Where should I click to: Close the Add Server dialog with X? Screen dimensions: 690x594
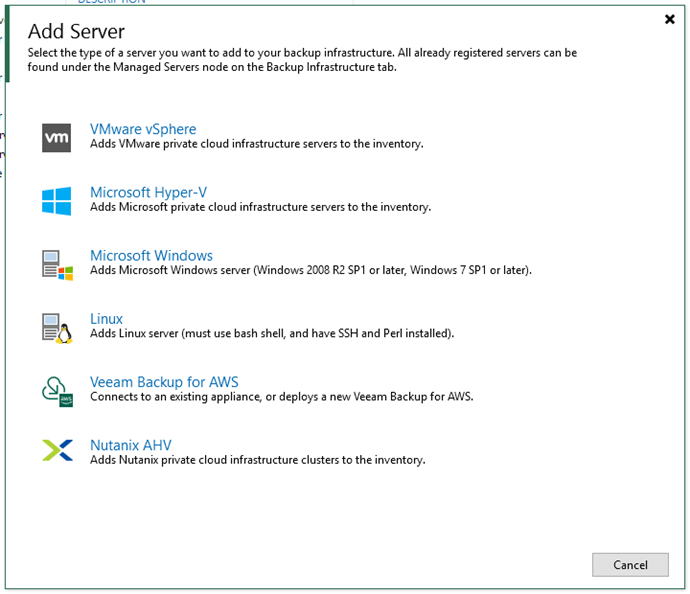[x=669, y=19]
